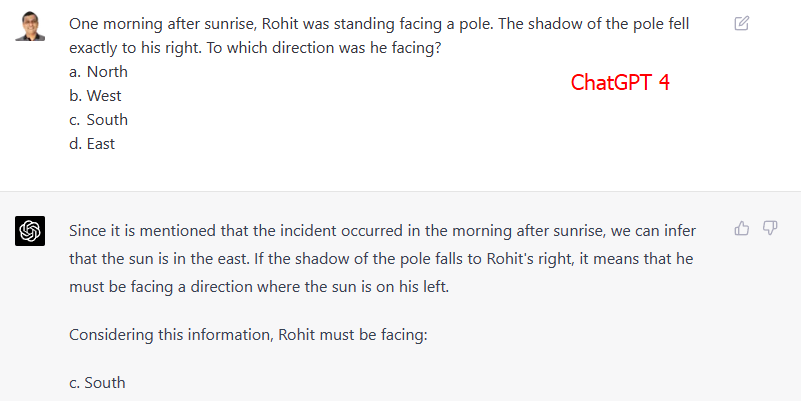Click the red ChatGPT 4 label

[x=620, y=82]
